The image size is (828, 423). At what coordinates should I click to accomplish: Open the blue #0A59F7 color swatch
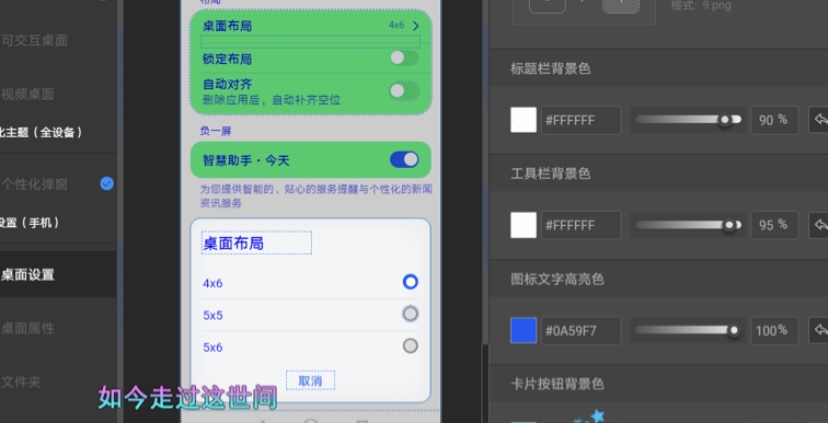pyautogui.click(x=523, y=330)
